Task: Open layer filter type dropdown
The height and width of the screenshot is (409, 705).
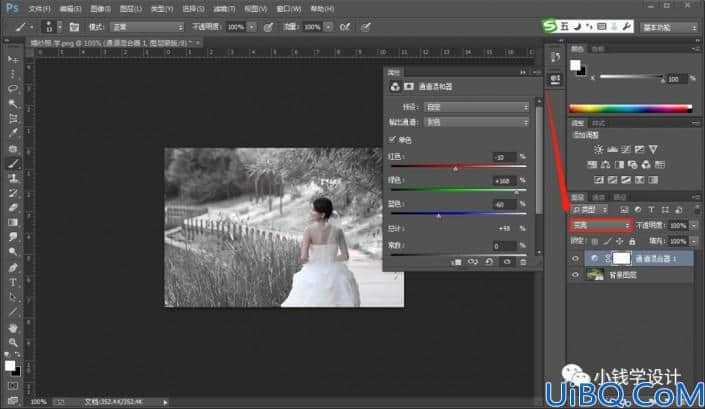Action: (589, 210)
